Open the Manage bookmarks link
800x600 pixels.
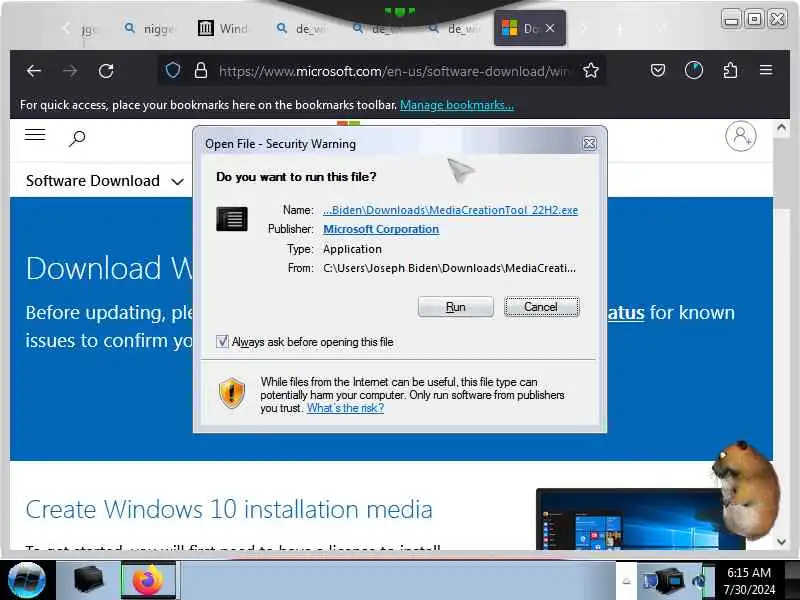457,105
